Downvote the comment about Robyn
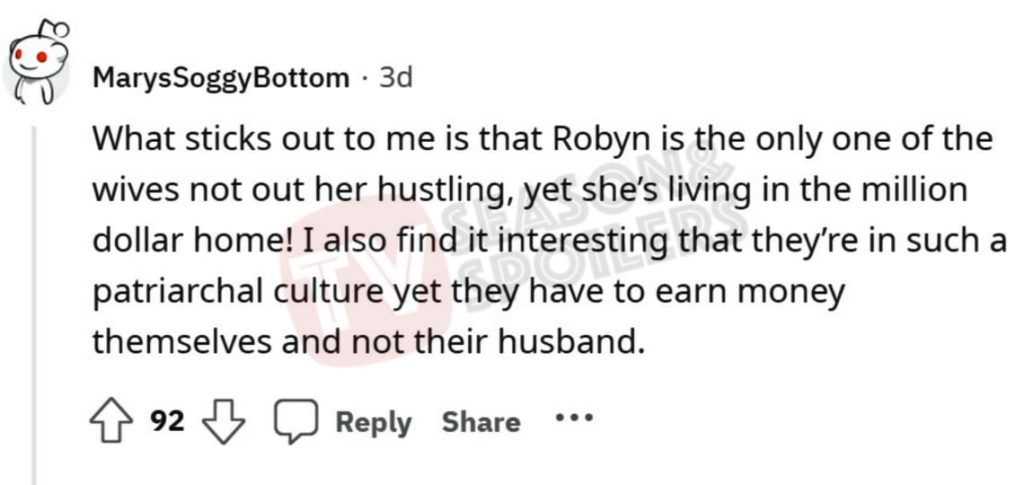 click(x=224, y=422)
